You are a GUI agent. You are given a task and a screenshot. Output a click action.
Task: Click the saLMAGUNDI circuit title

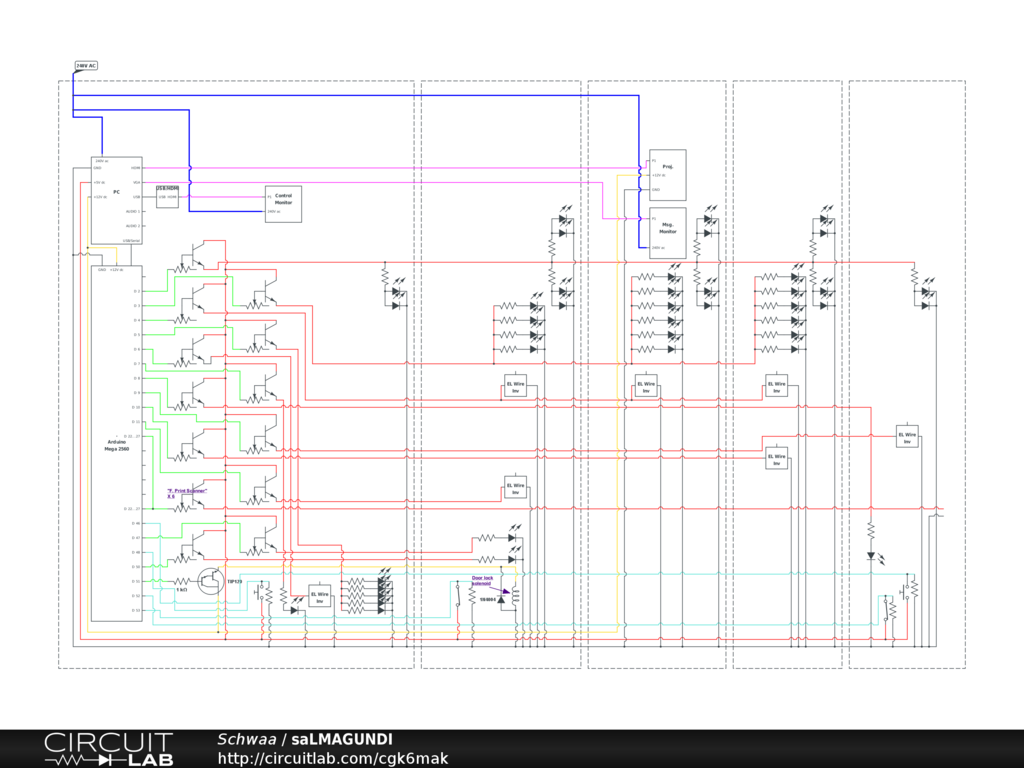341,739
